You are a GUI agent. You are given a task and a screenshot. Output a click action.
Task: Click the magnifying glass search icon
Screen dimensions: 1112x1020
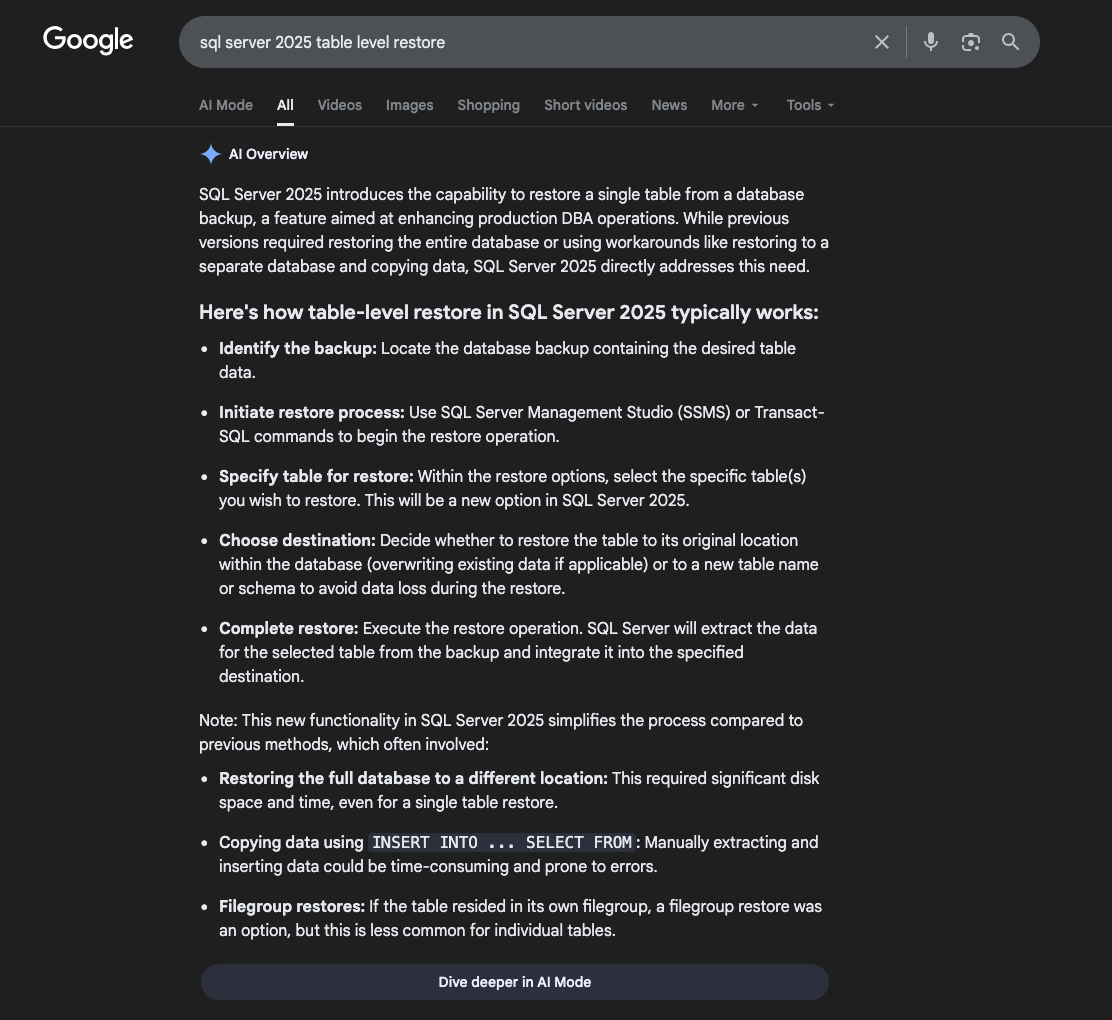pyautogui.click(x=1010, y=42)
